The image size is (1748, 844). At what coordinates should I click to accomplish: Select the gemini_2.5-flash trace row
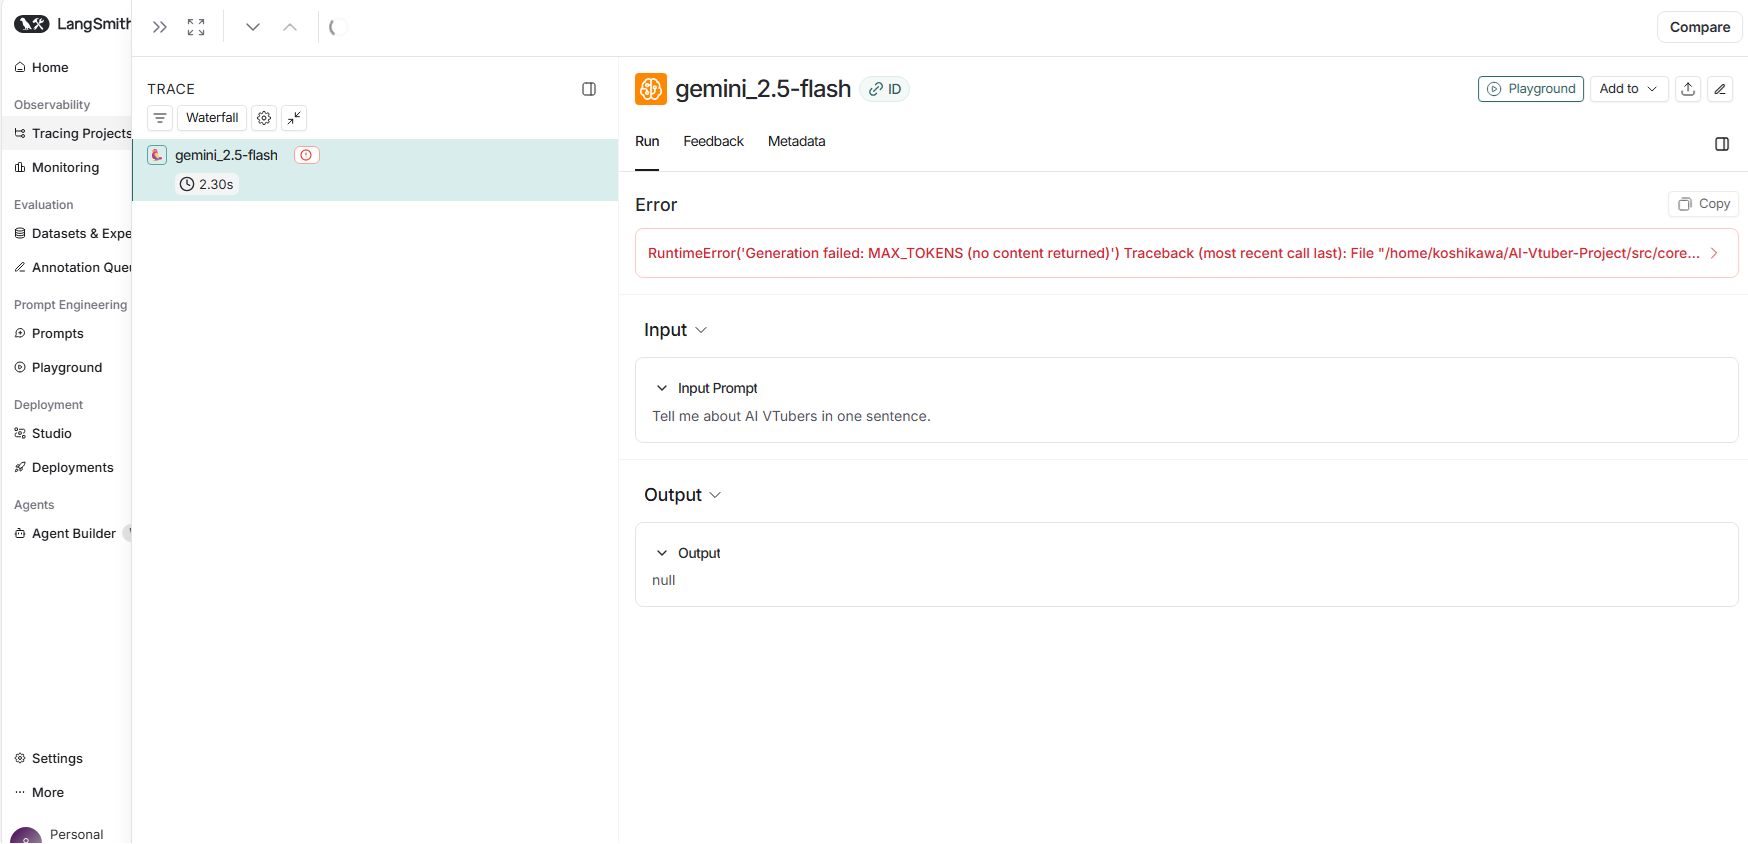(375, 170)
